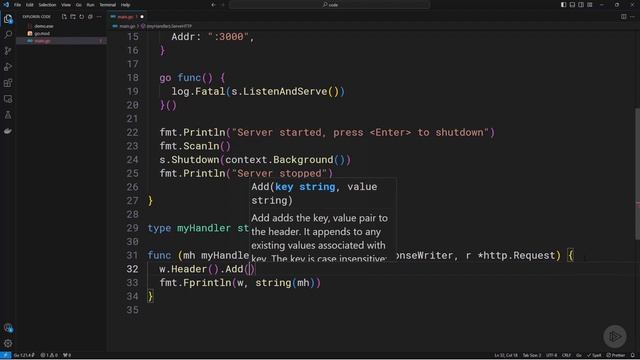Open the Run menu
The width and height of the screenshot is (640, 360).
[90, 5]
